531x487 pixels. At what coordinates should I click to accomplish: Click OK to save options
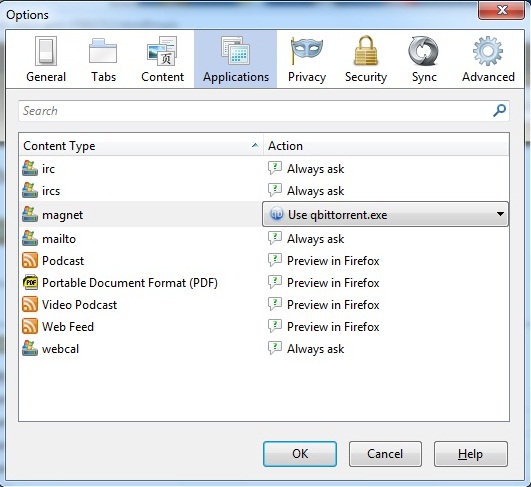click(300, 454)
